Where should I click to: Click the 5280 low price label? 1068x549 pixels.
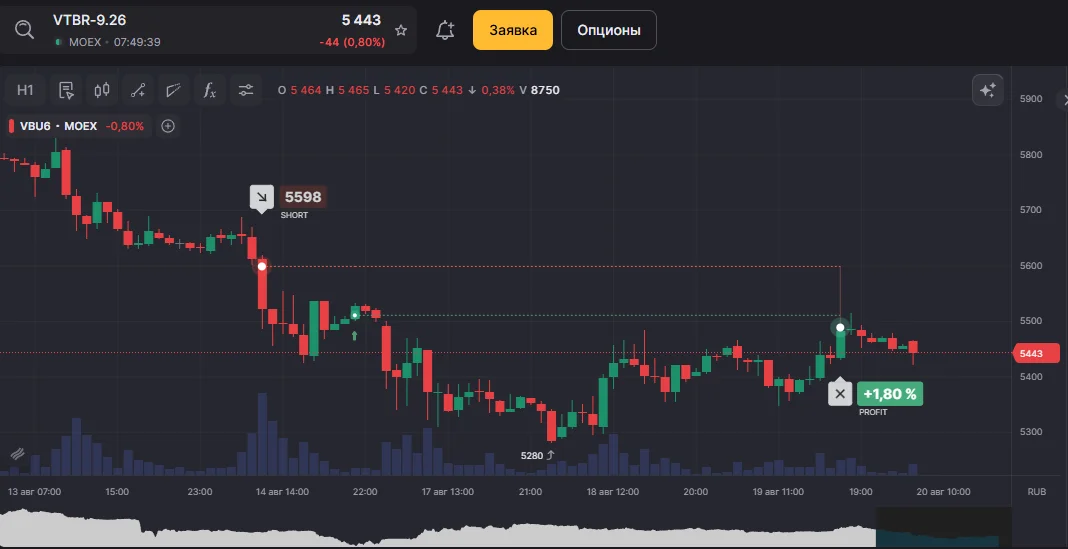click(x=532, y=456)
